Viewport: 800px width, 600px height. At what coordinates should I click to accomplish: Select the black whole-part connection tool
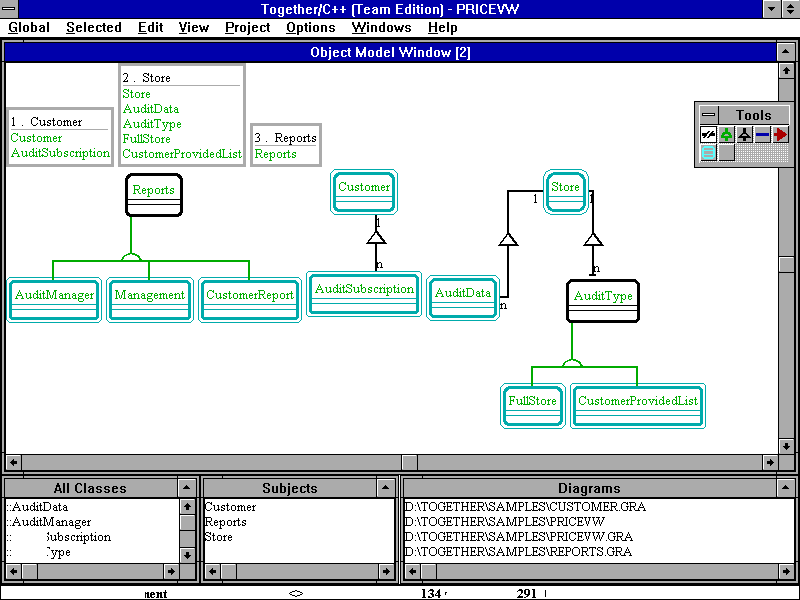pyautogui.click(x=744, y=134)
